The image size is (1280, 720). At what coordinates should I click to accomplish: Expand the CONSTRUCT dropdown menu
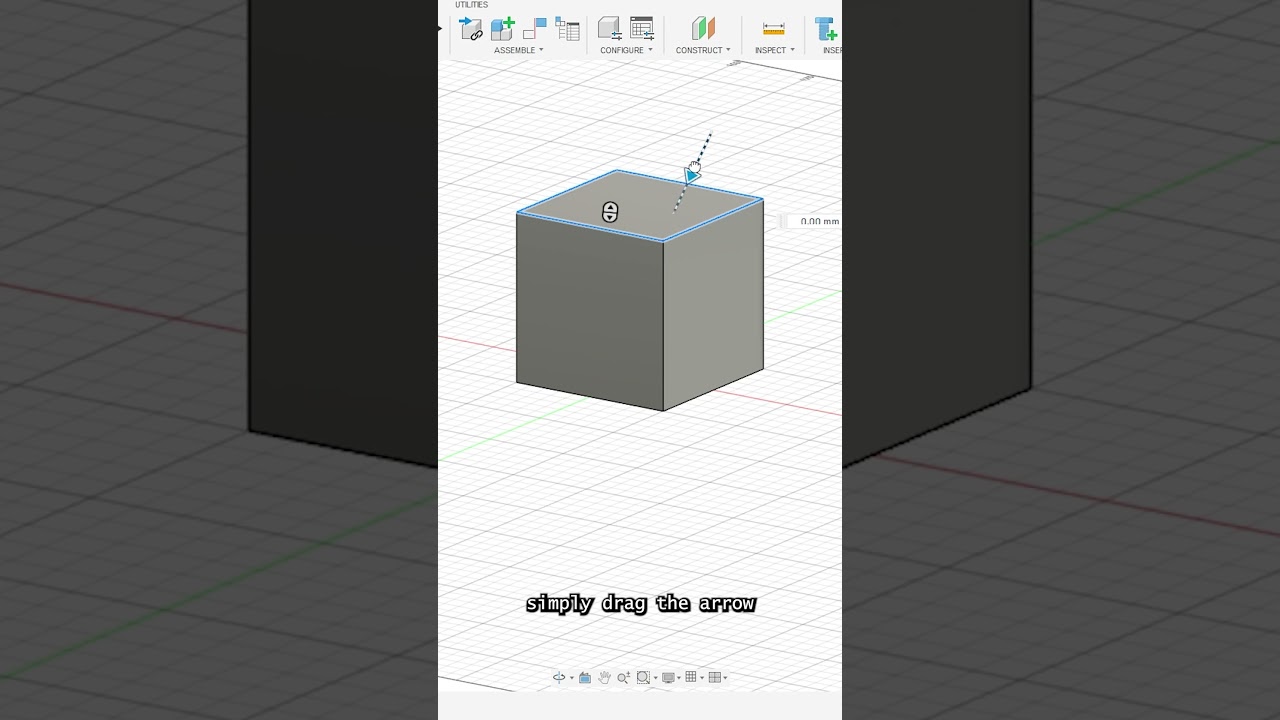[703, 50]
